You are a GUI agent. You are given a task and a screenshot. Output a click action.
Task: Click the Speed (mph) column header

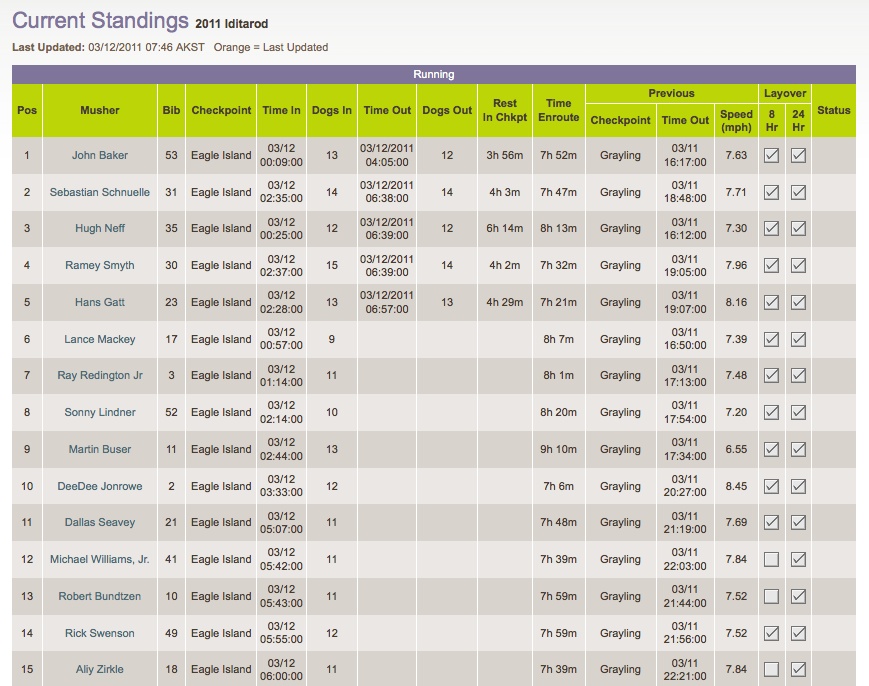[x=736, y=120]
